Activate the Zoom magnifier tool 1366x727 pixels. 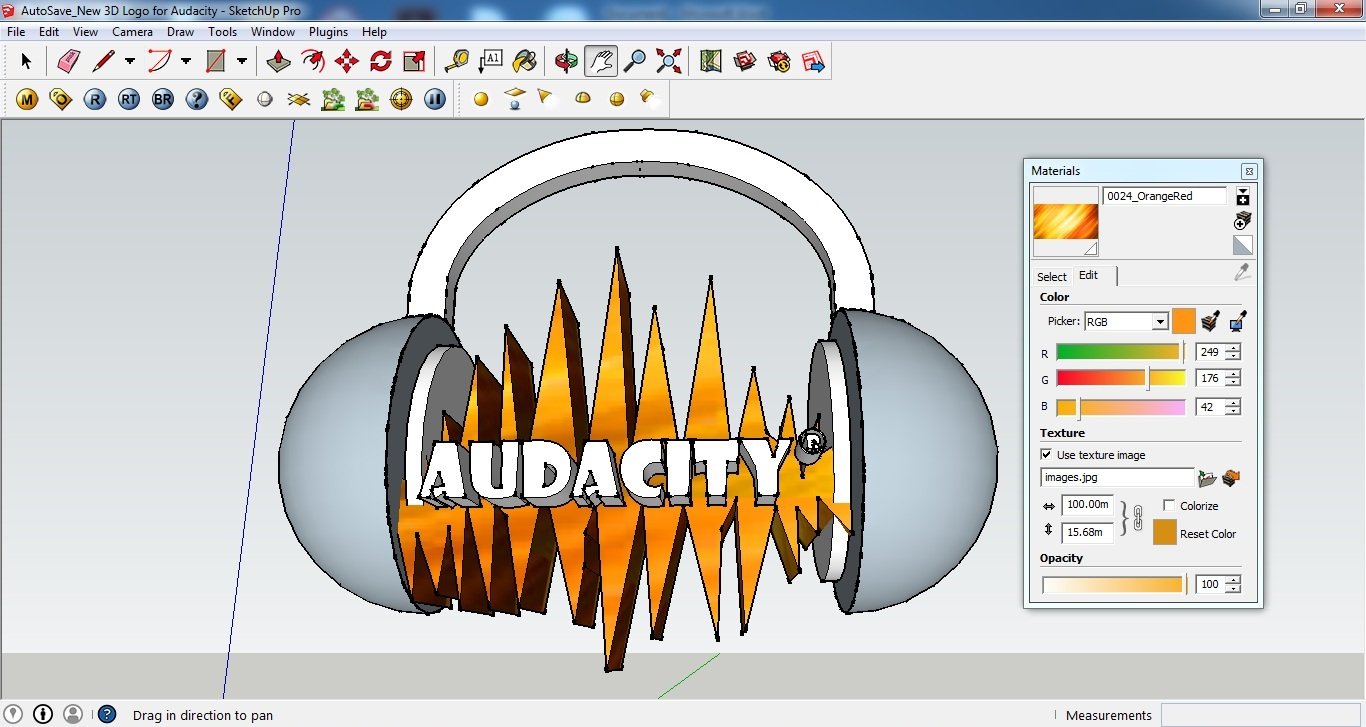click(635, 61)
